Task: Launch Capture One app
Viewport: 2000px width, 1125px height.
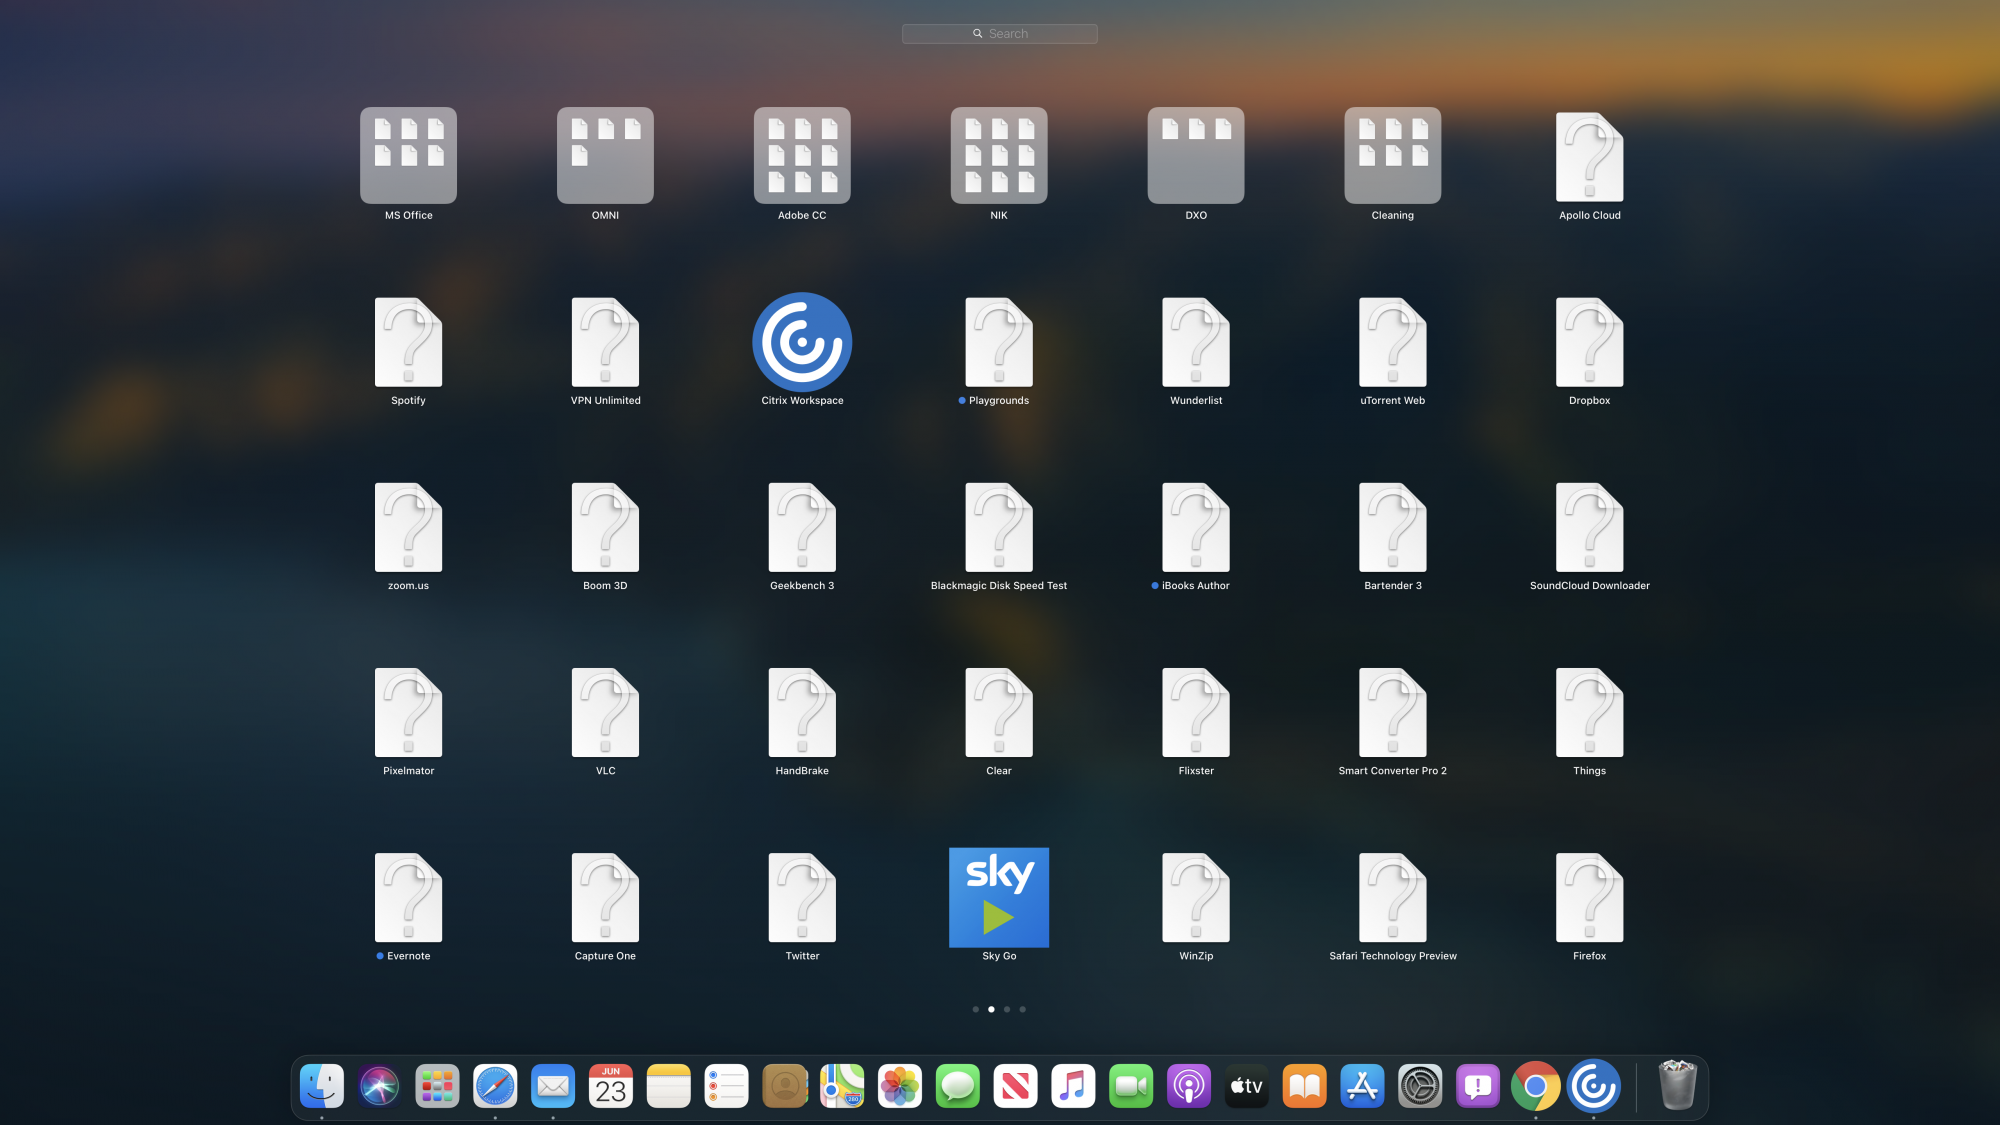Action: (x=605, y=897)
